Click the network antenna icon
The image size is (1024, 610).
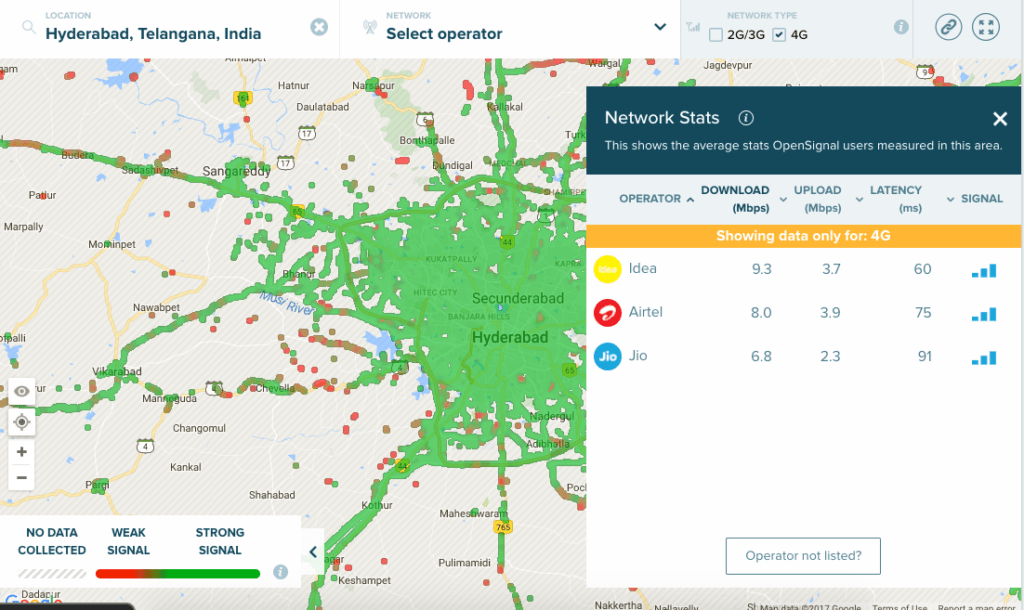[x=370, y=27]
